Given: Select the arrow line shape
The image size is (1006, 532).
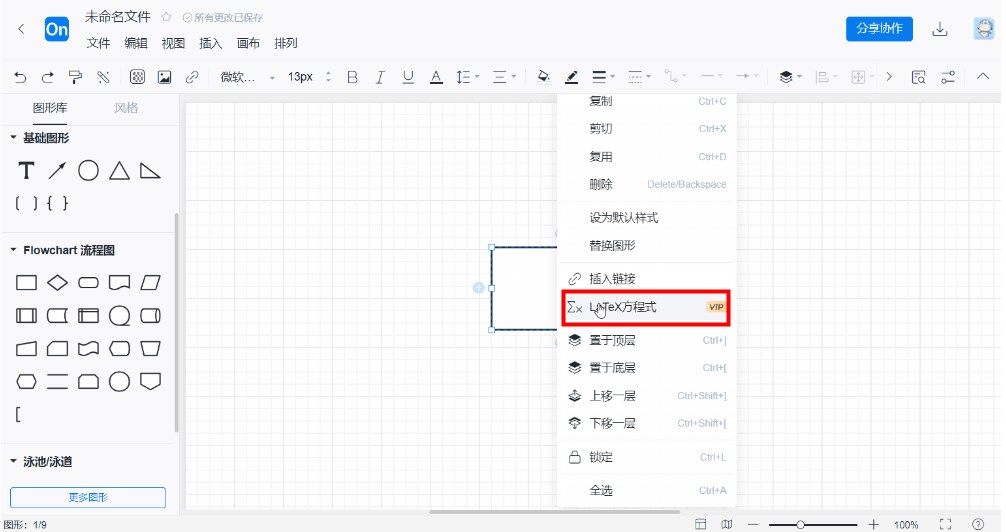Looking at the screenshot, I should pos(57,171).
